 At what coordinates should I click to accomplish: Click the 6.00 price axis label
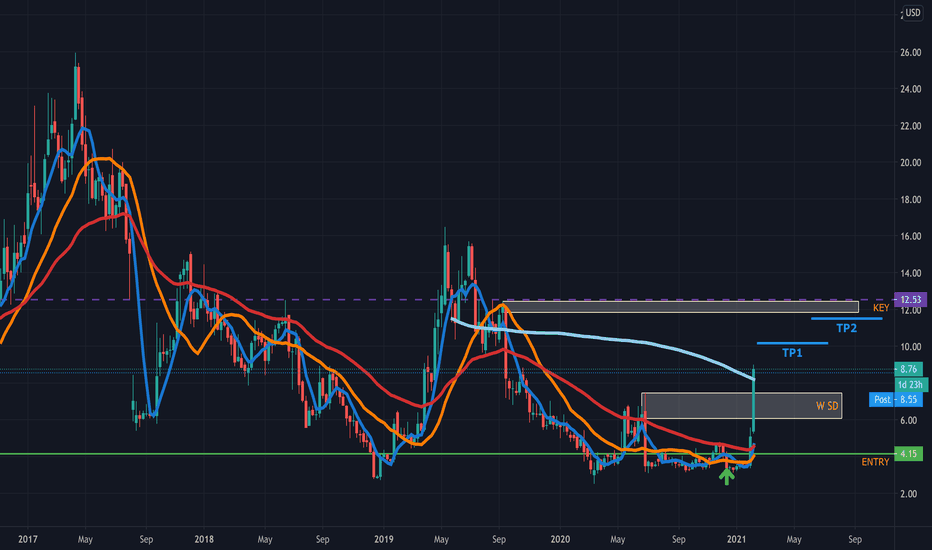tap(909, 420)
